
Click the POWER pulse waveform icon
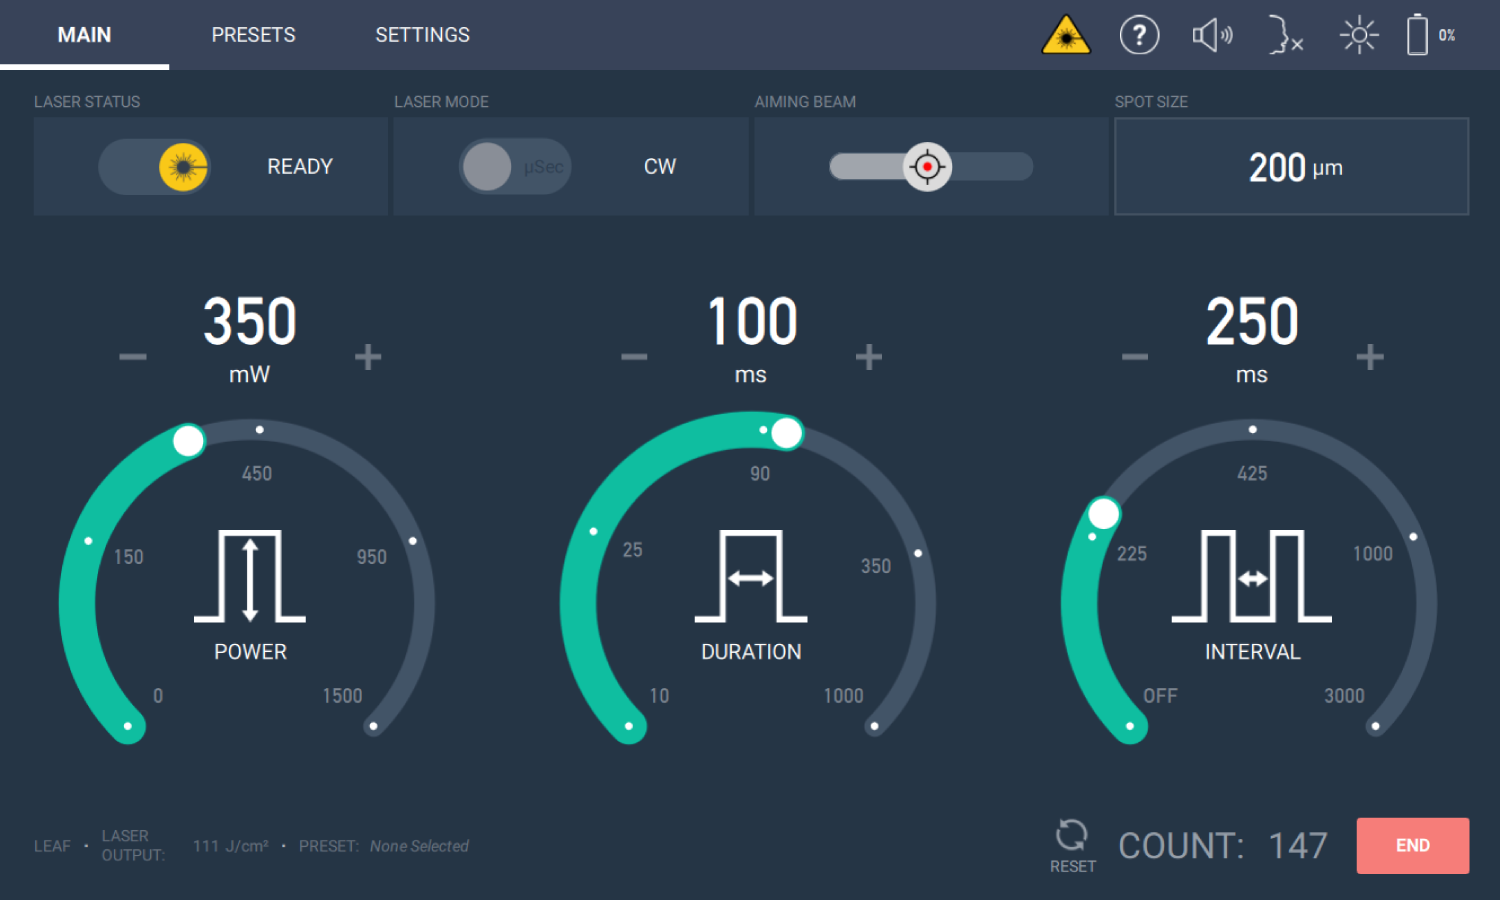coord(250,578)
